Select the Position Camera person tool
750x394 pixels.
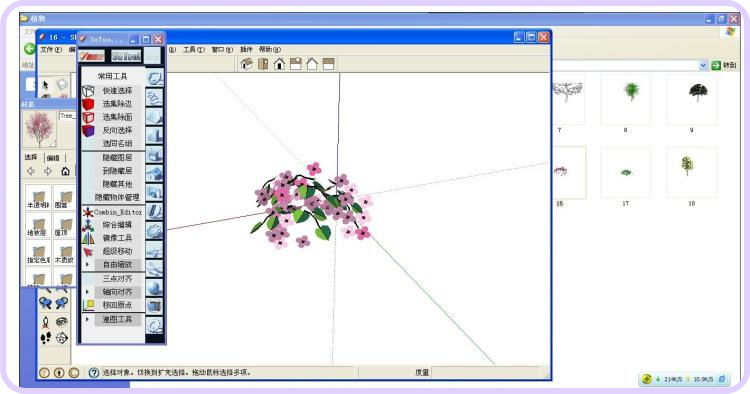(45, 321)
